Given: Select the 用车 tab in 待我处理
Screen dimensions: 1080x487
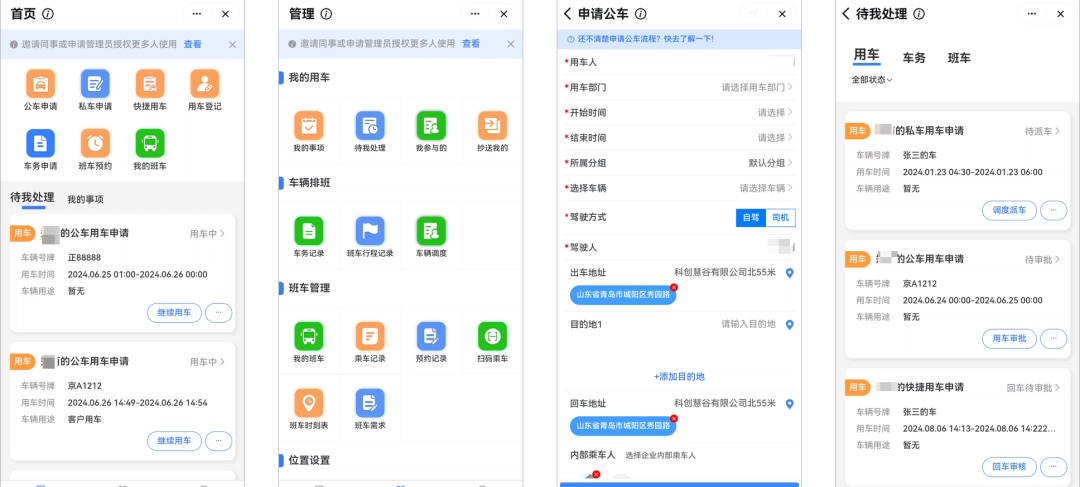Looking at the screenshot, I should (x=866, y=55).
